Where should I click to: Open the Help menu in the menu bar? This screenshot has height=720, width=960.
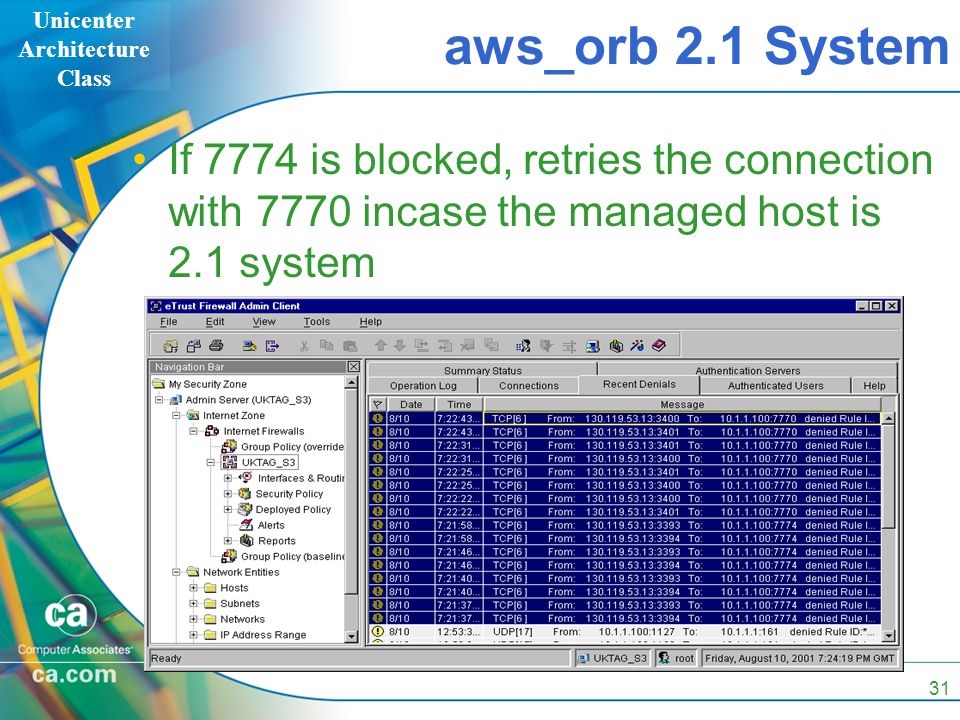(370, 321)
